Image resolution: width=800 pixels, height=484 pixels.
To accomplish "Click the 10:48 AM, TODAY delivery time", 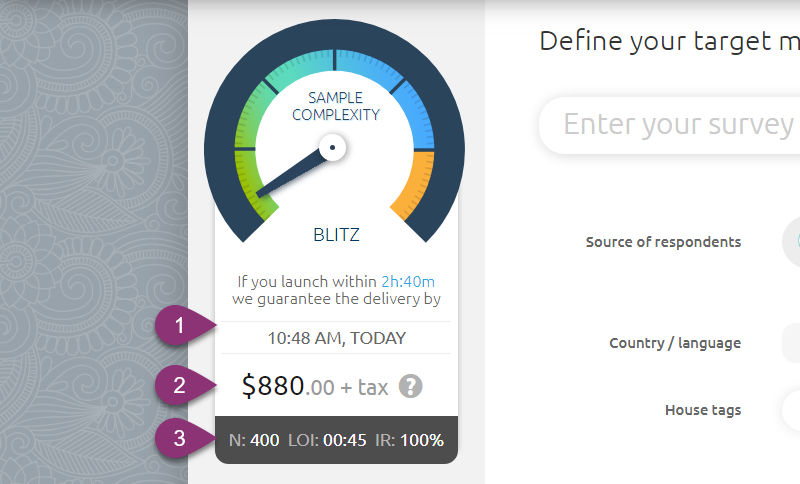I will (x=336, y=338).
